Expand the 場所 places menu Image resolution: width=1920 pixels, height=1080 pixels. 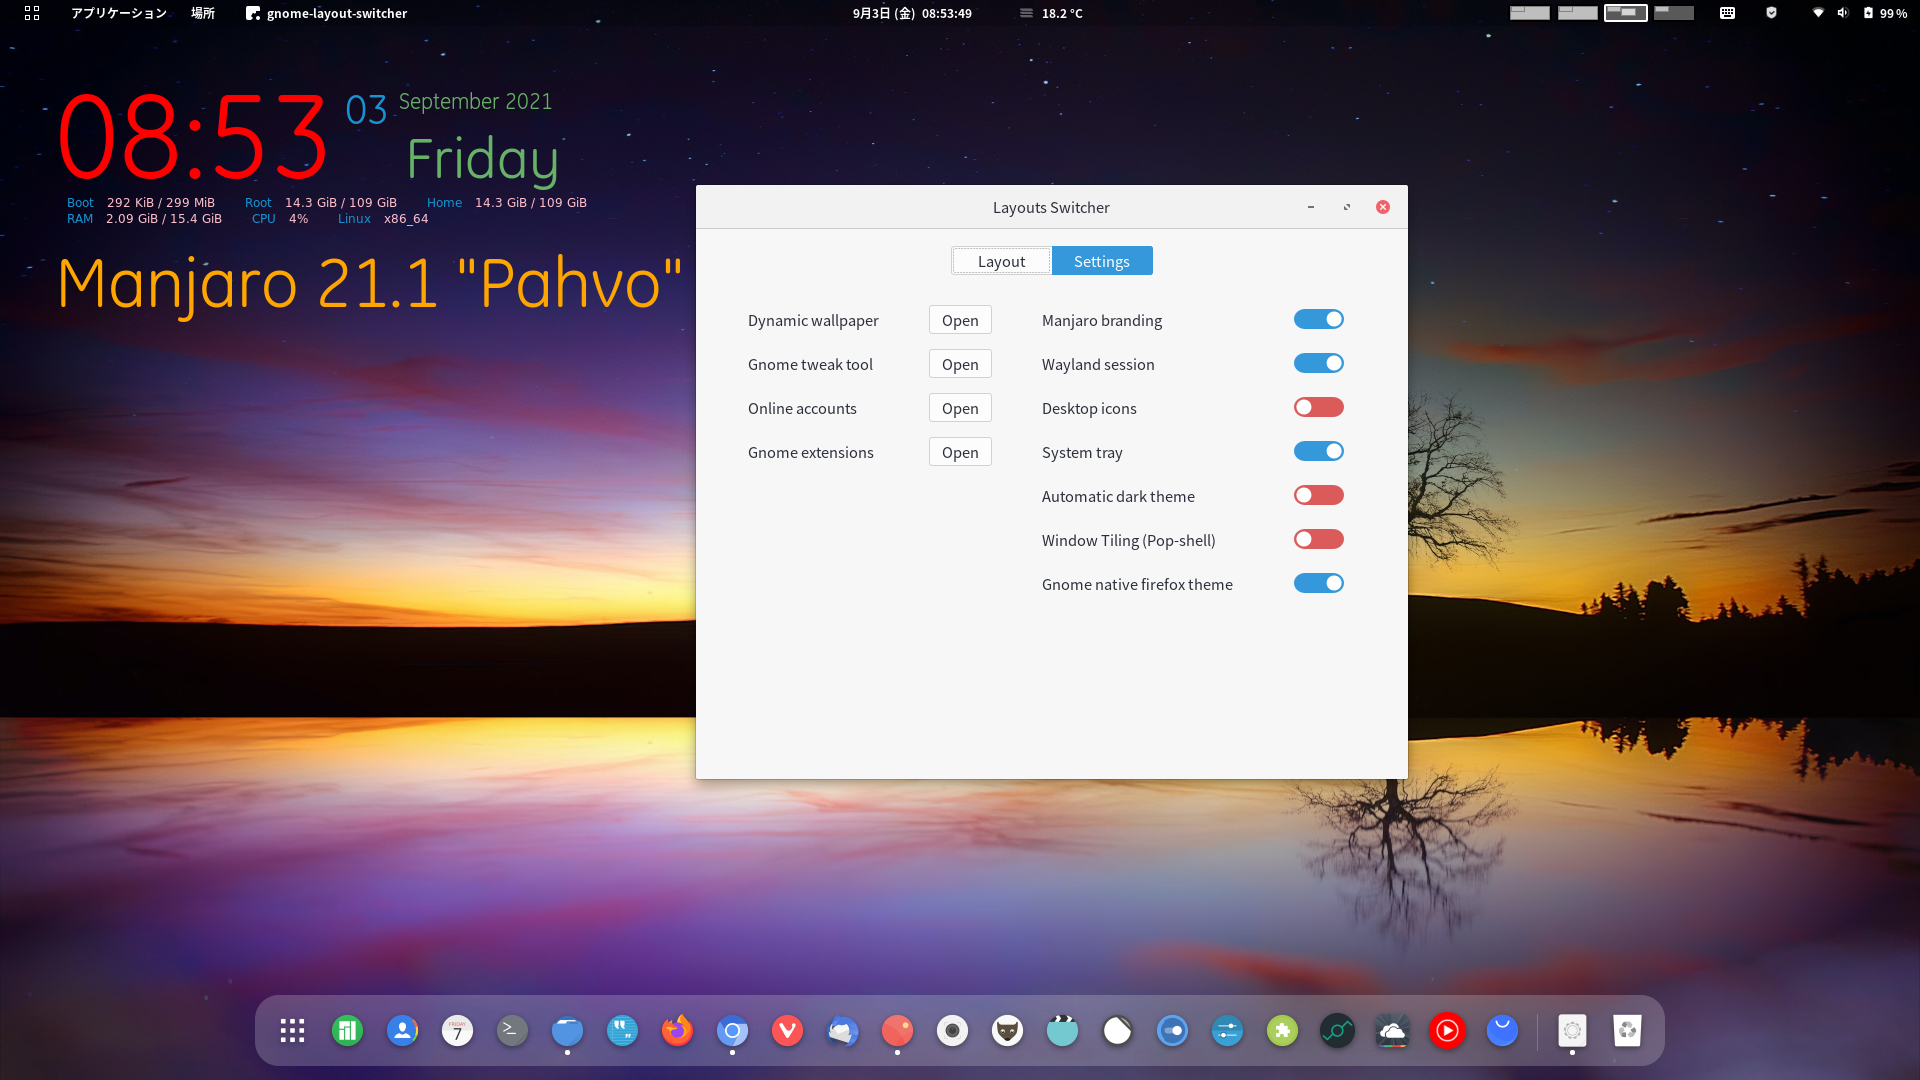click(203, 13)
